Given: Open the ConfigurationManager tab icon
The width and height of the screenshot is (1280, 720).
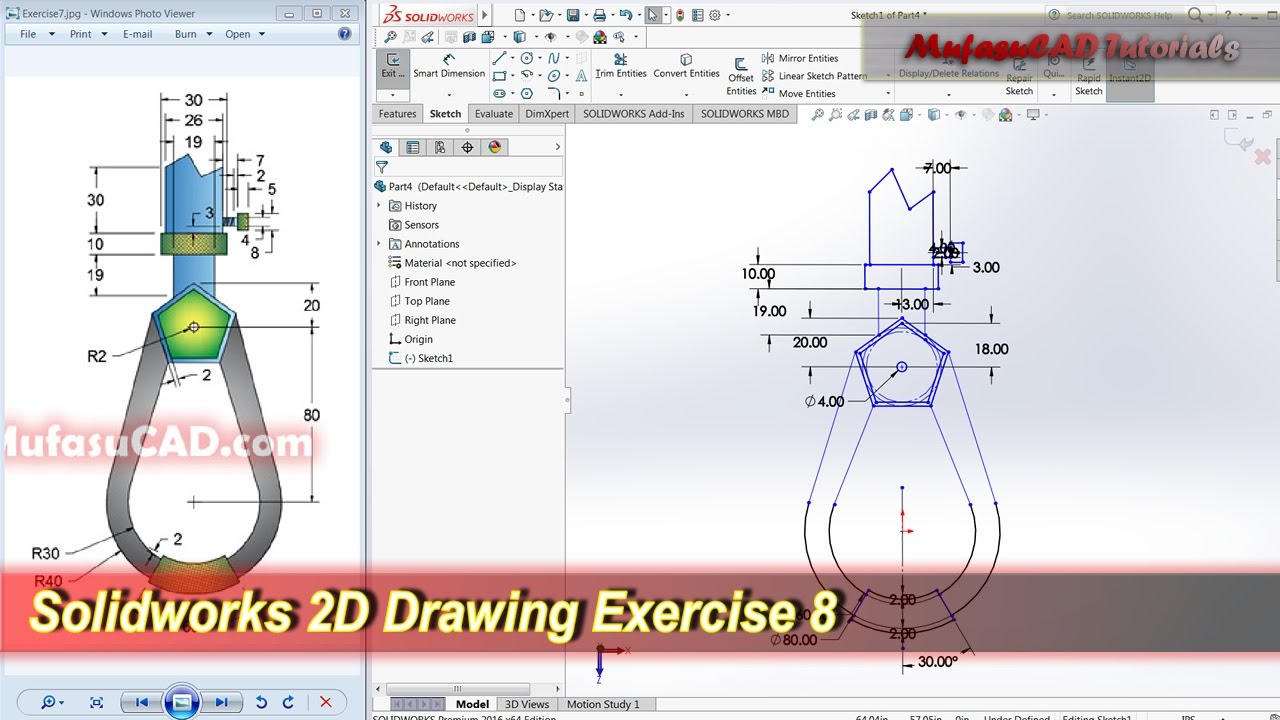Looking at the screenshot, I should click(x=440, y=147).
